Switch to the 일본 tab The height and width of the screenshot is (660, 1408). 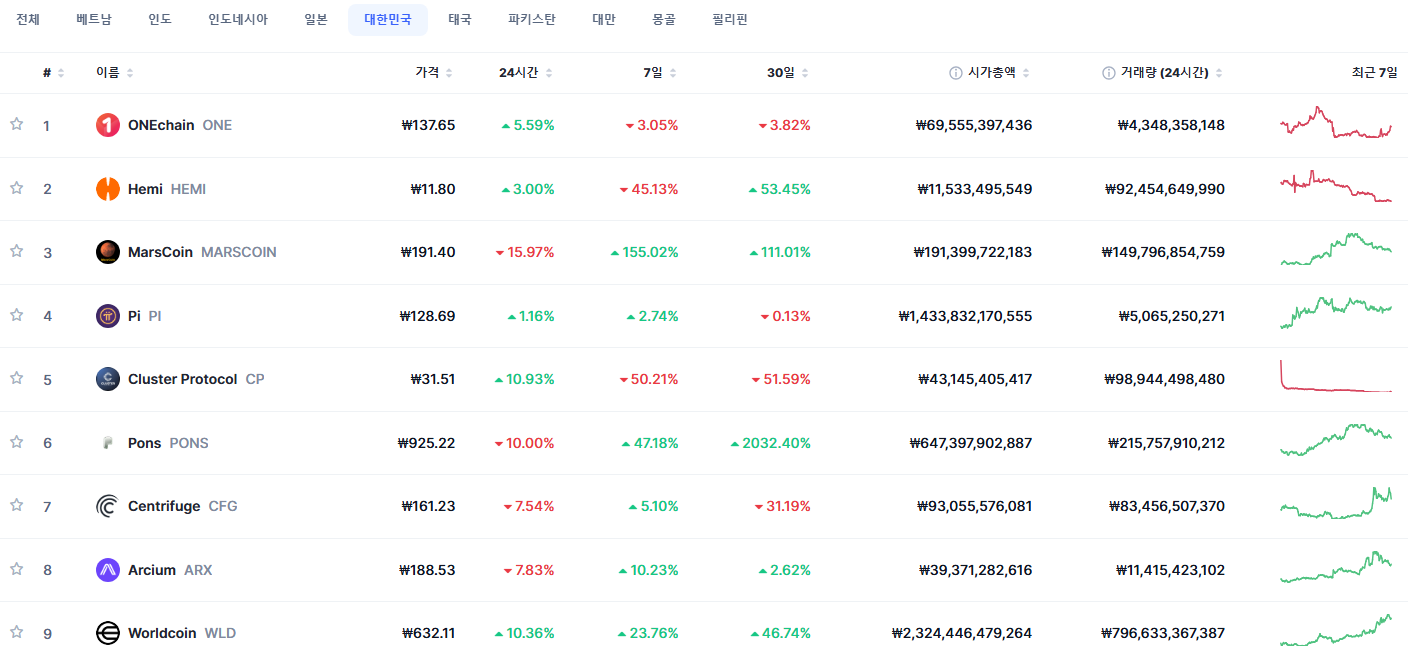click(x=316, y=20)
